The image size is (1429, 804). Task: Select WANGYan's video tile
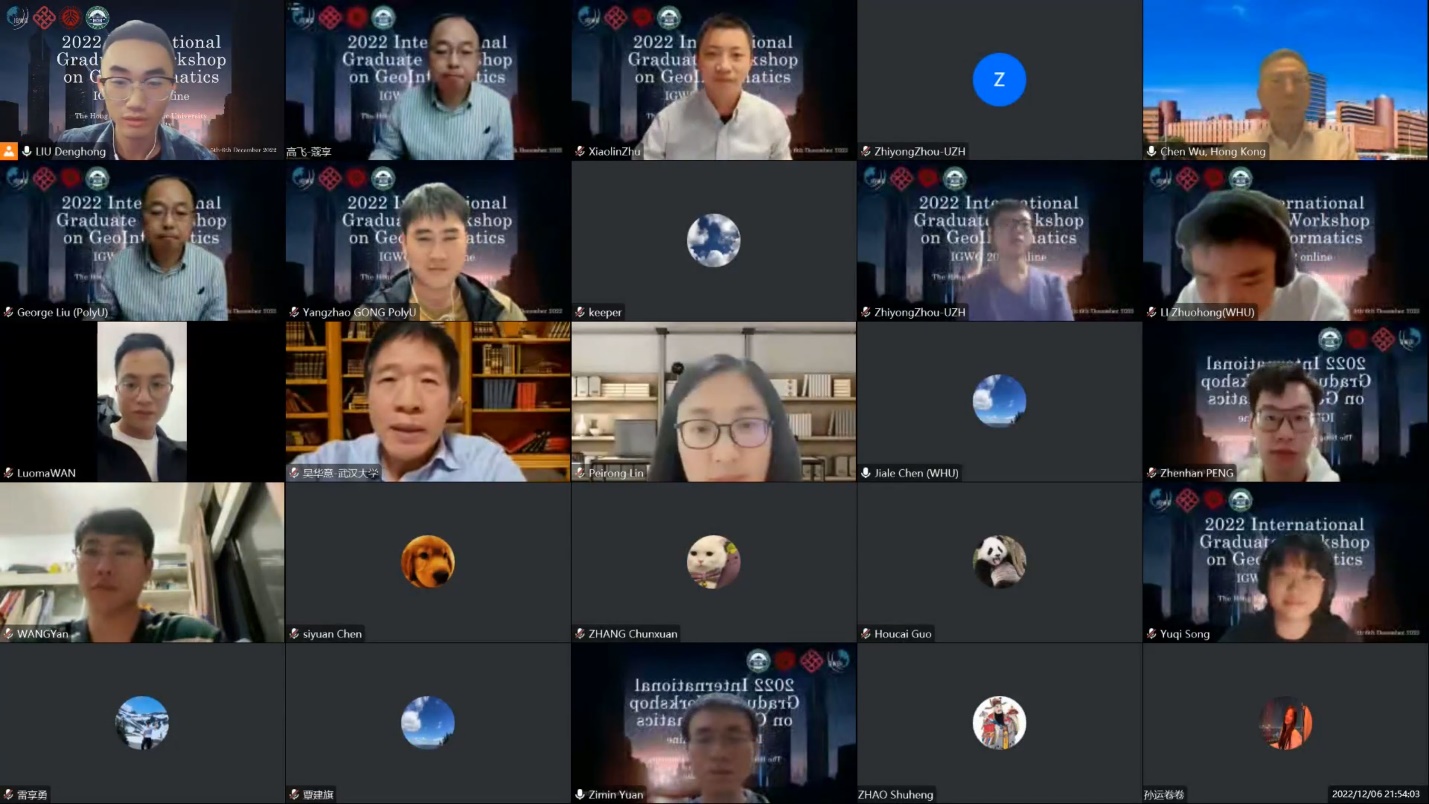coord(142,563)
